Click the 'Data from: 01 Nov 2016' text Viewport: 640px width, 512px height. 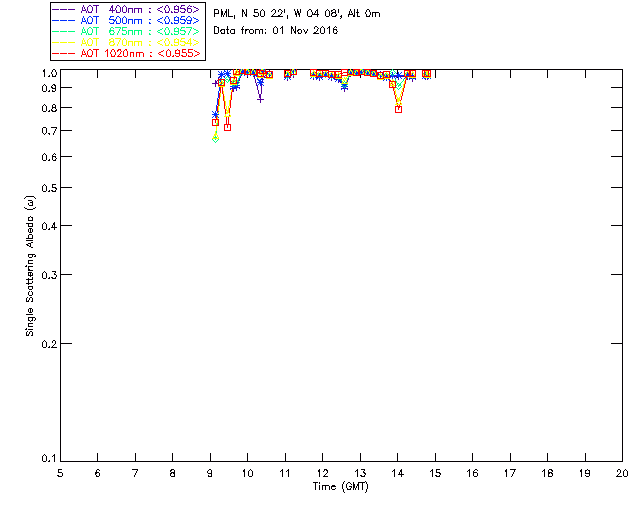point(276,31)
